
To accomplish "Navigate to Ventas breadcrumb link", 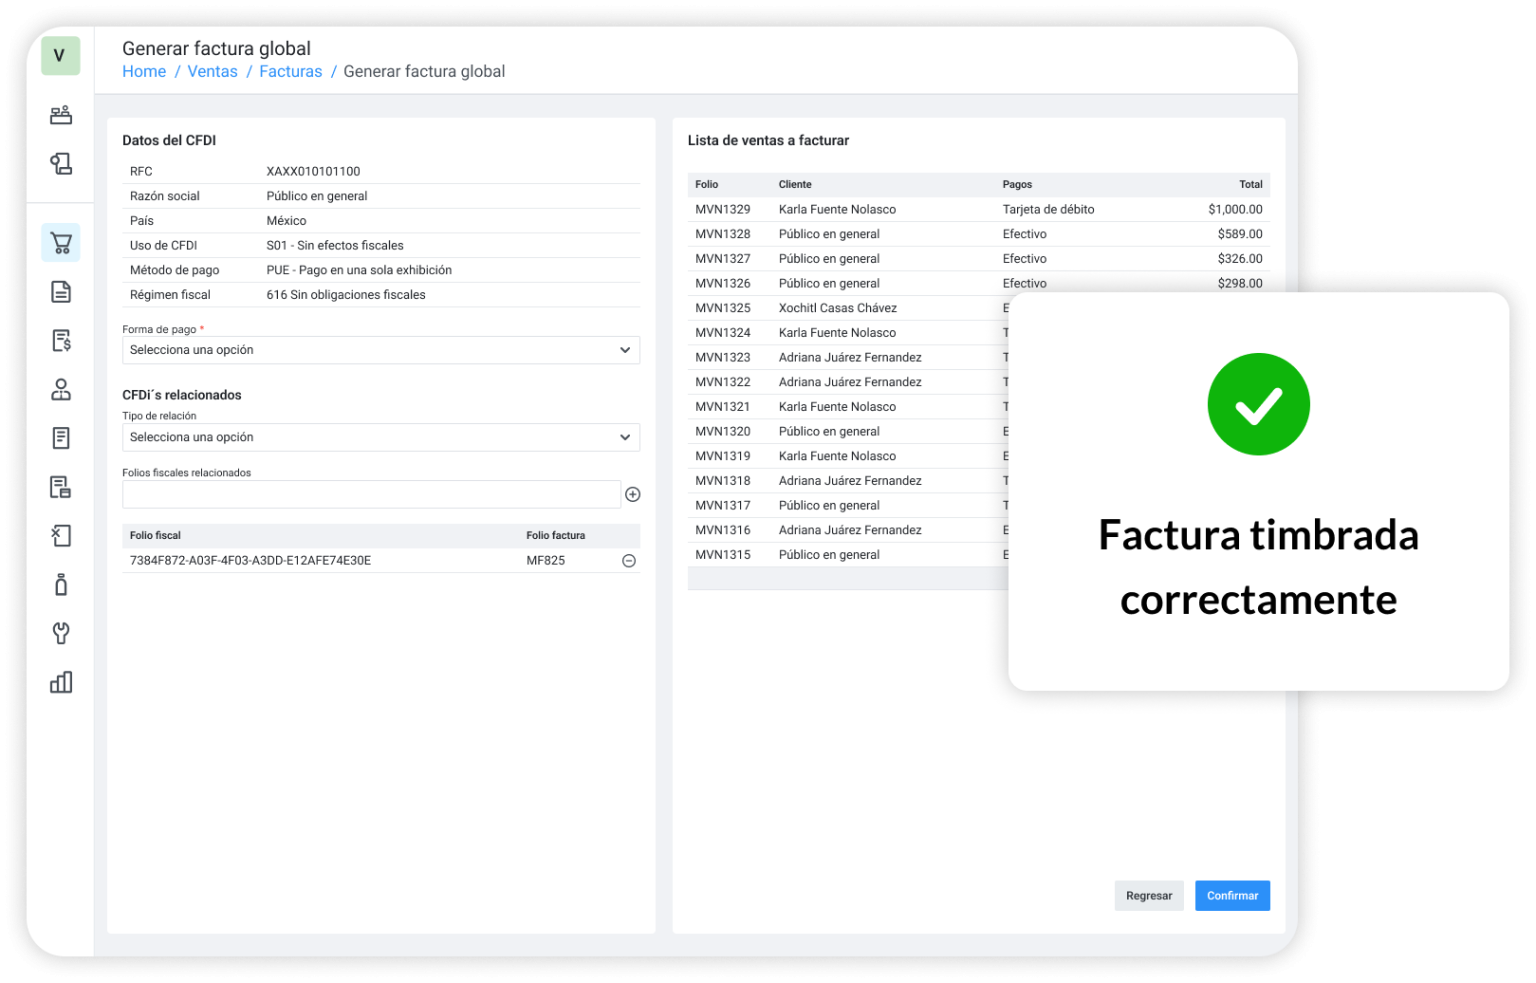I will click(x=212, y=72).
